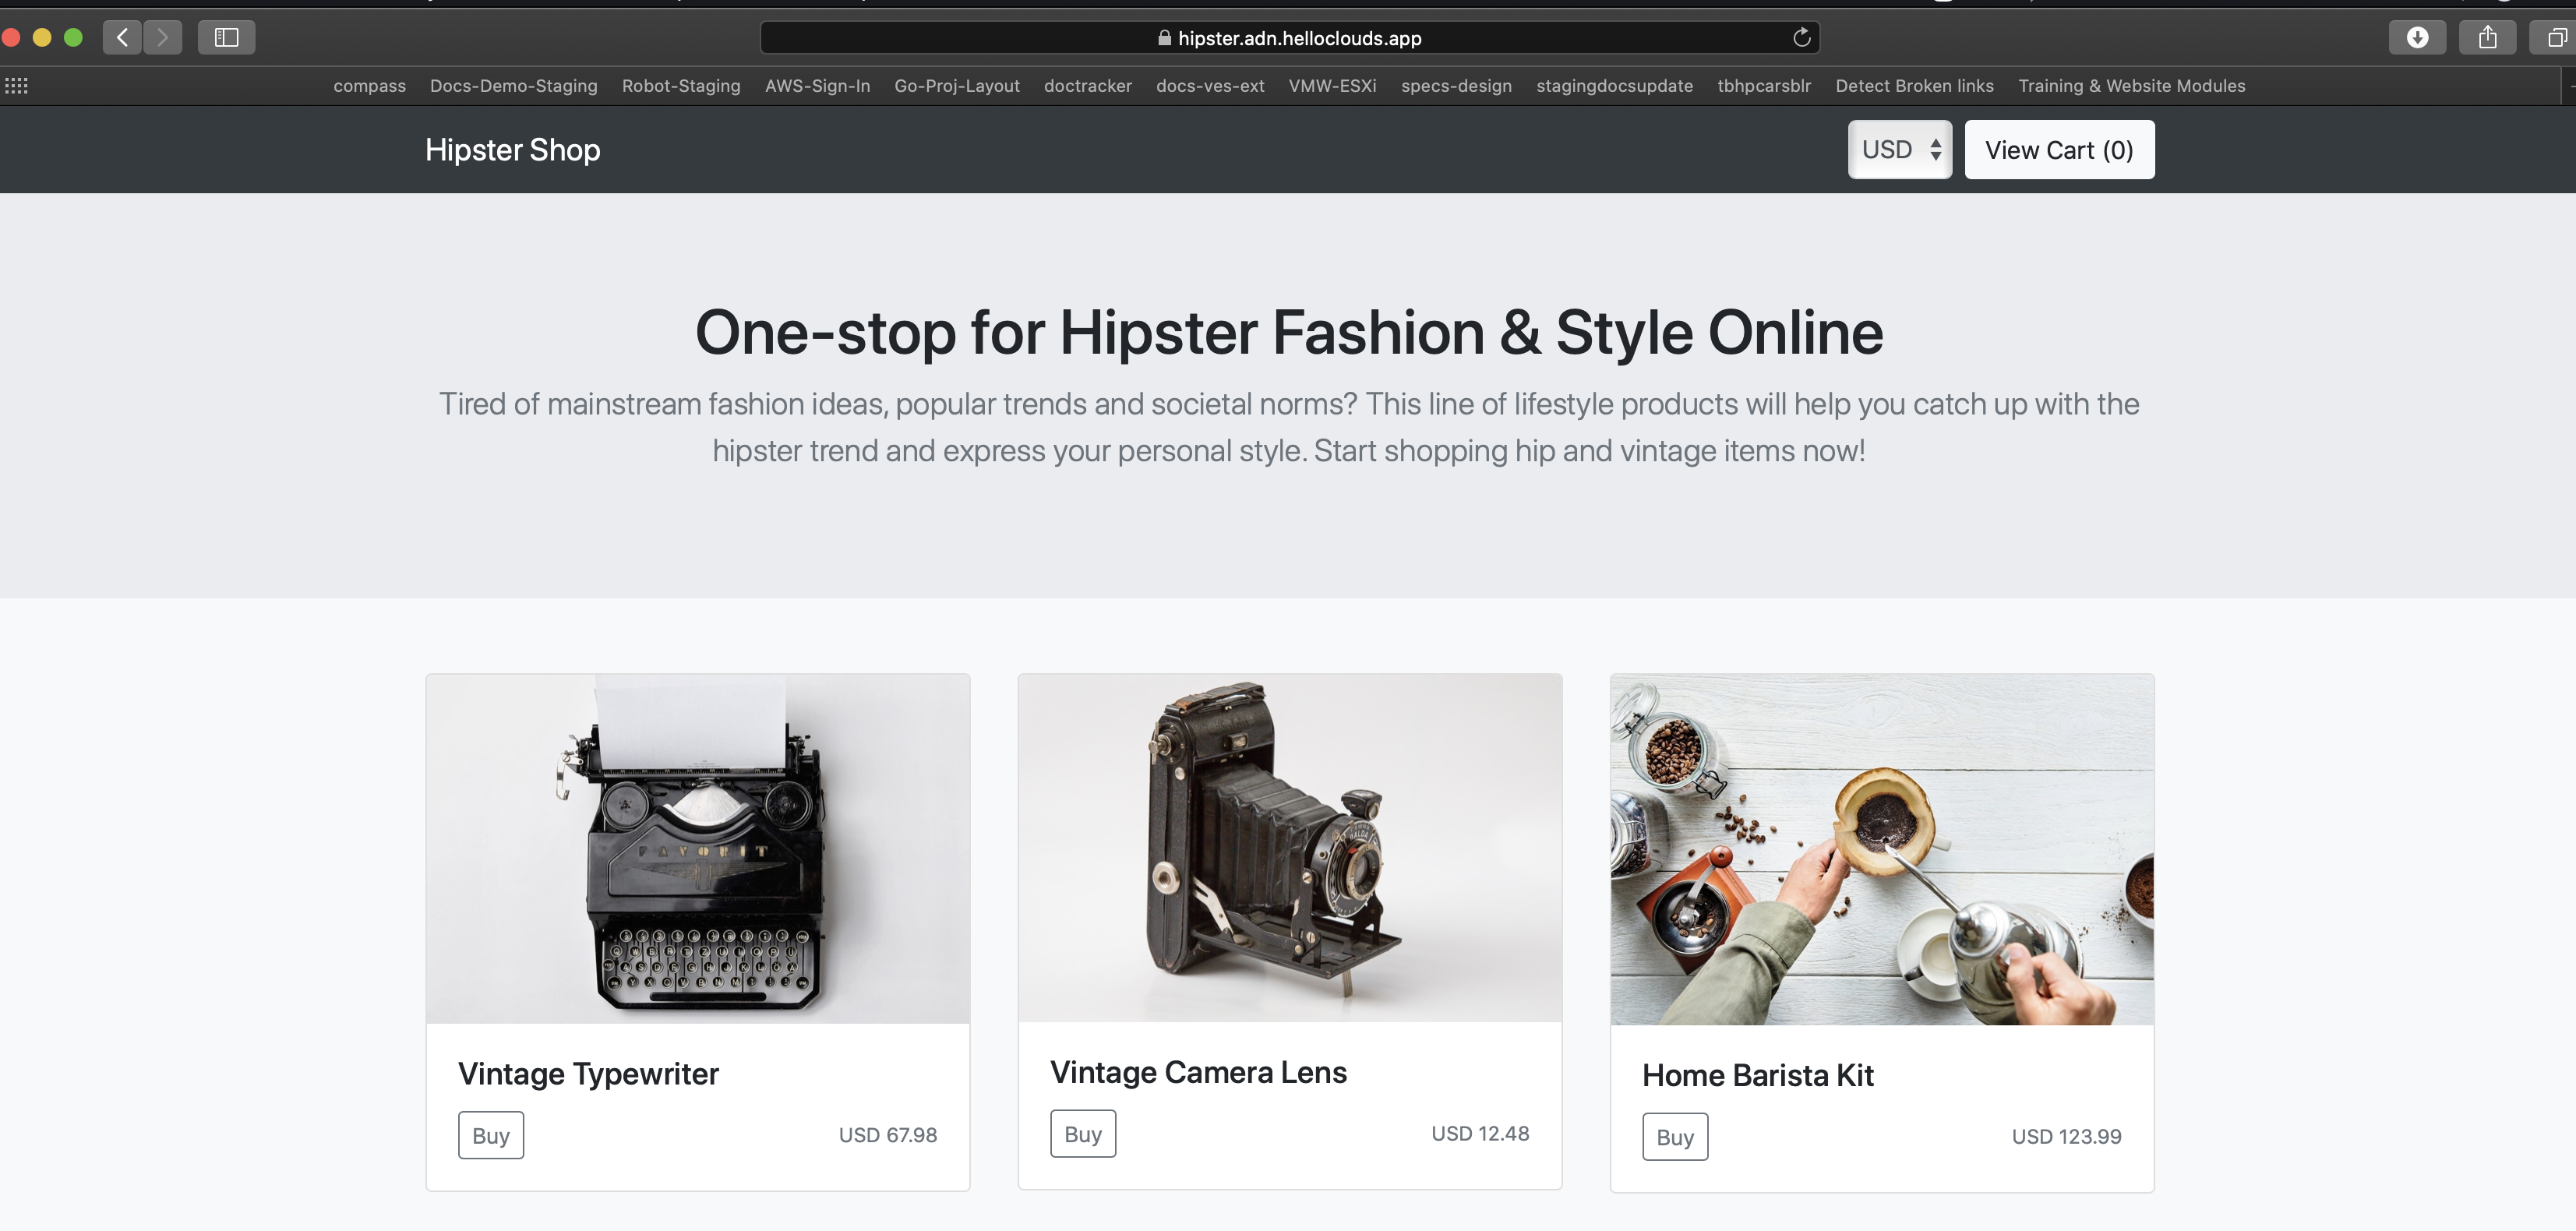The width and height of the screenshot is (2576, 1231).
Task: Show tab overview icon
Action: pyautogui.click(x=2555, y=38)
